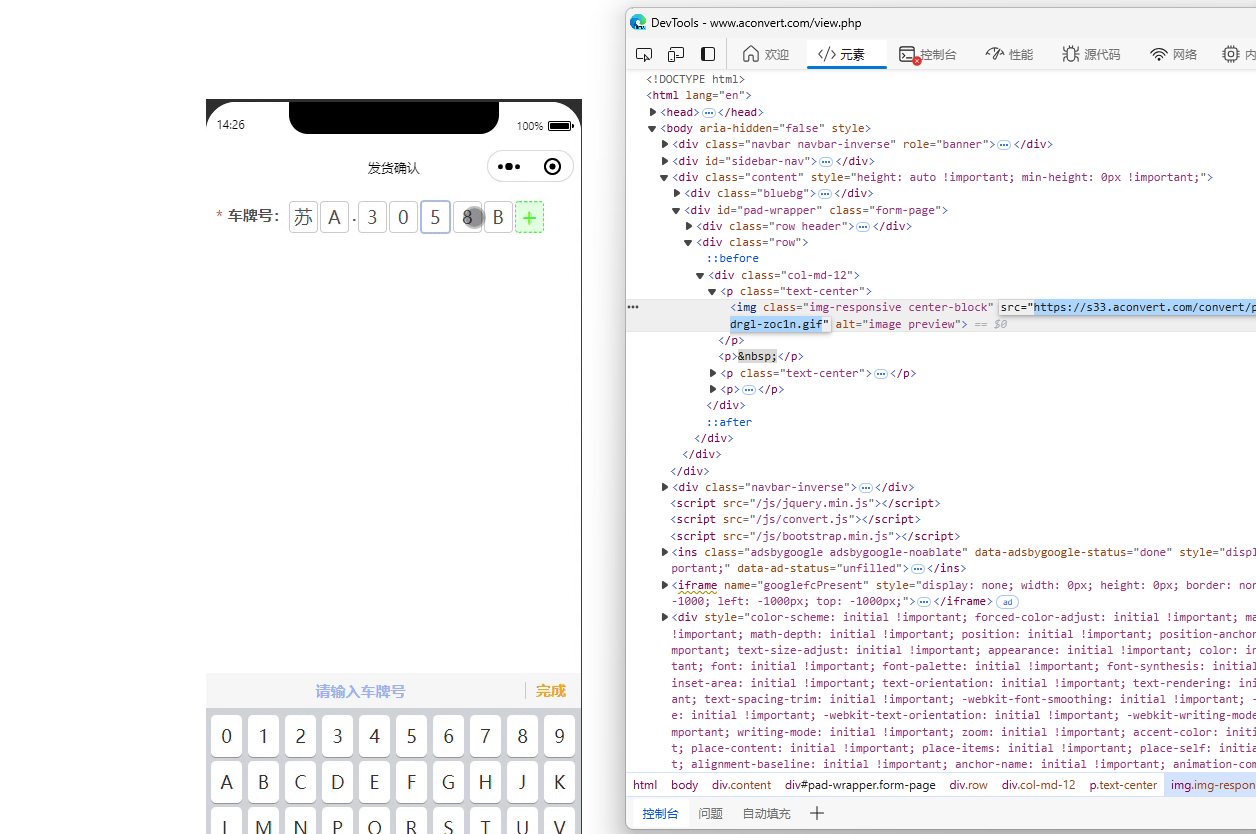This screenshot has width=1256, height=834.
Task: Click the mini program three-dots menu icon
Action: (509, 167)
